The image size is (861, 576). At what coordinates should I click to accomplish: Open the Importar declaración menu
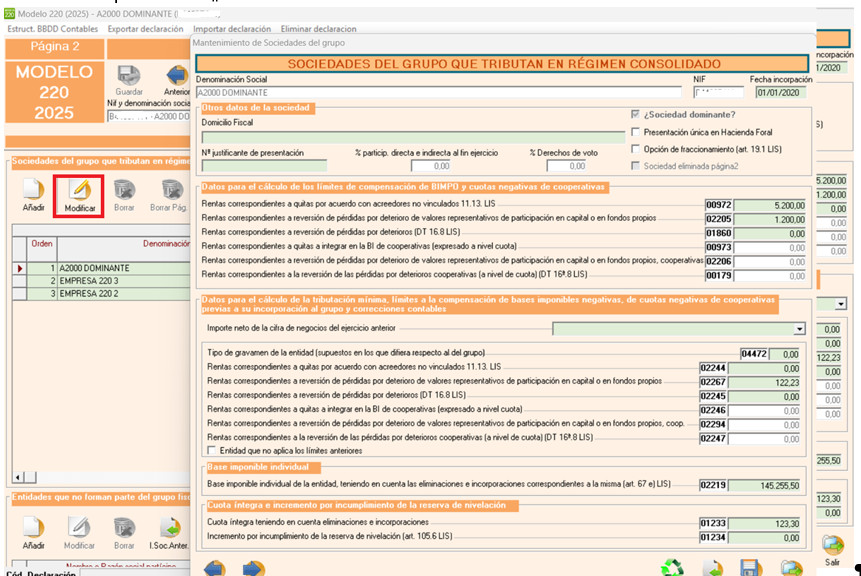click(232, 29)
